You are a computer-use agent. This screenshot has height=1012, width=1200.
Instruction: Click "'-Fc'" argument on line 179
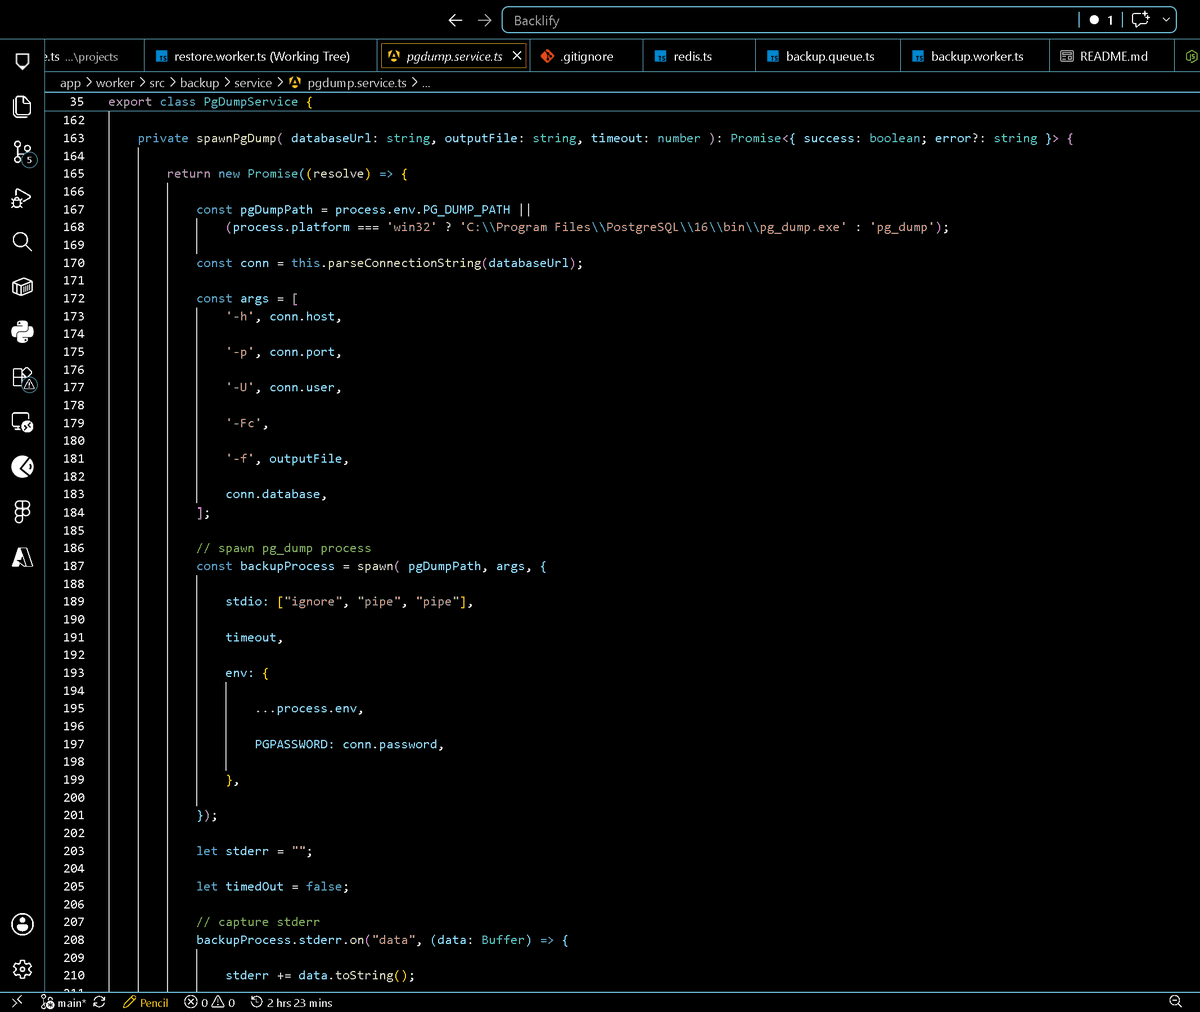pyautogui.click(x=244, y=423)
